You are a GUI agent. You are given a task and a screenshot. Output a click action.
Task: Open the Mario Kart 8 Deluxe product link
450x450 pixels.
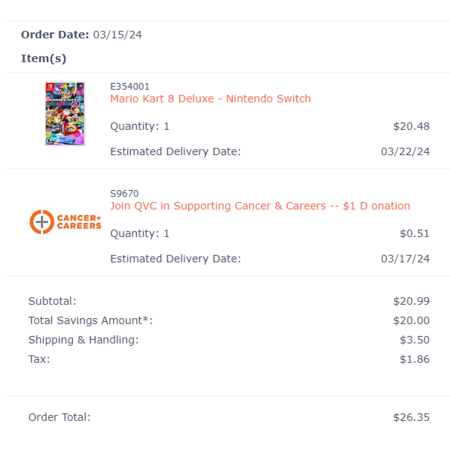pyautogui.click(x=210, y=99)
